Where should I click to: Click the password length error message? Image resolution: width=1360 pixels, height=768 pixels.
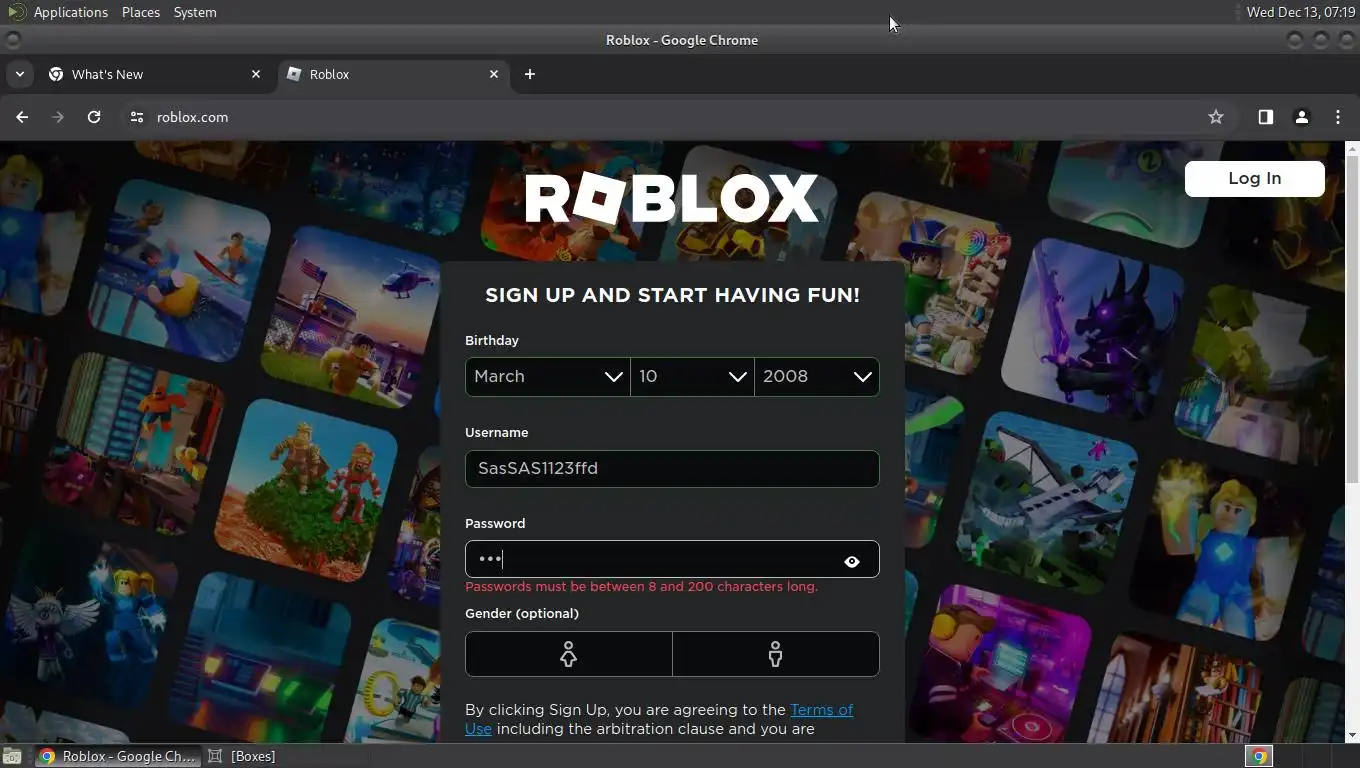(641, 587)
